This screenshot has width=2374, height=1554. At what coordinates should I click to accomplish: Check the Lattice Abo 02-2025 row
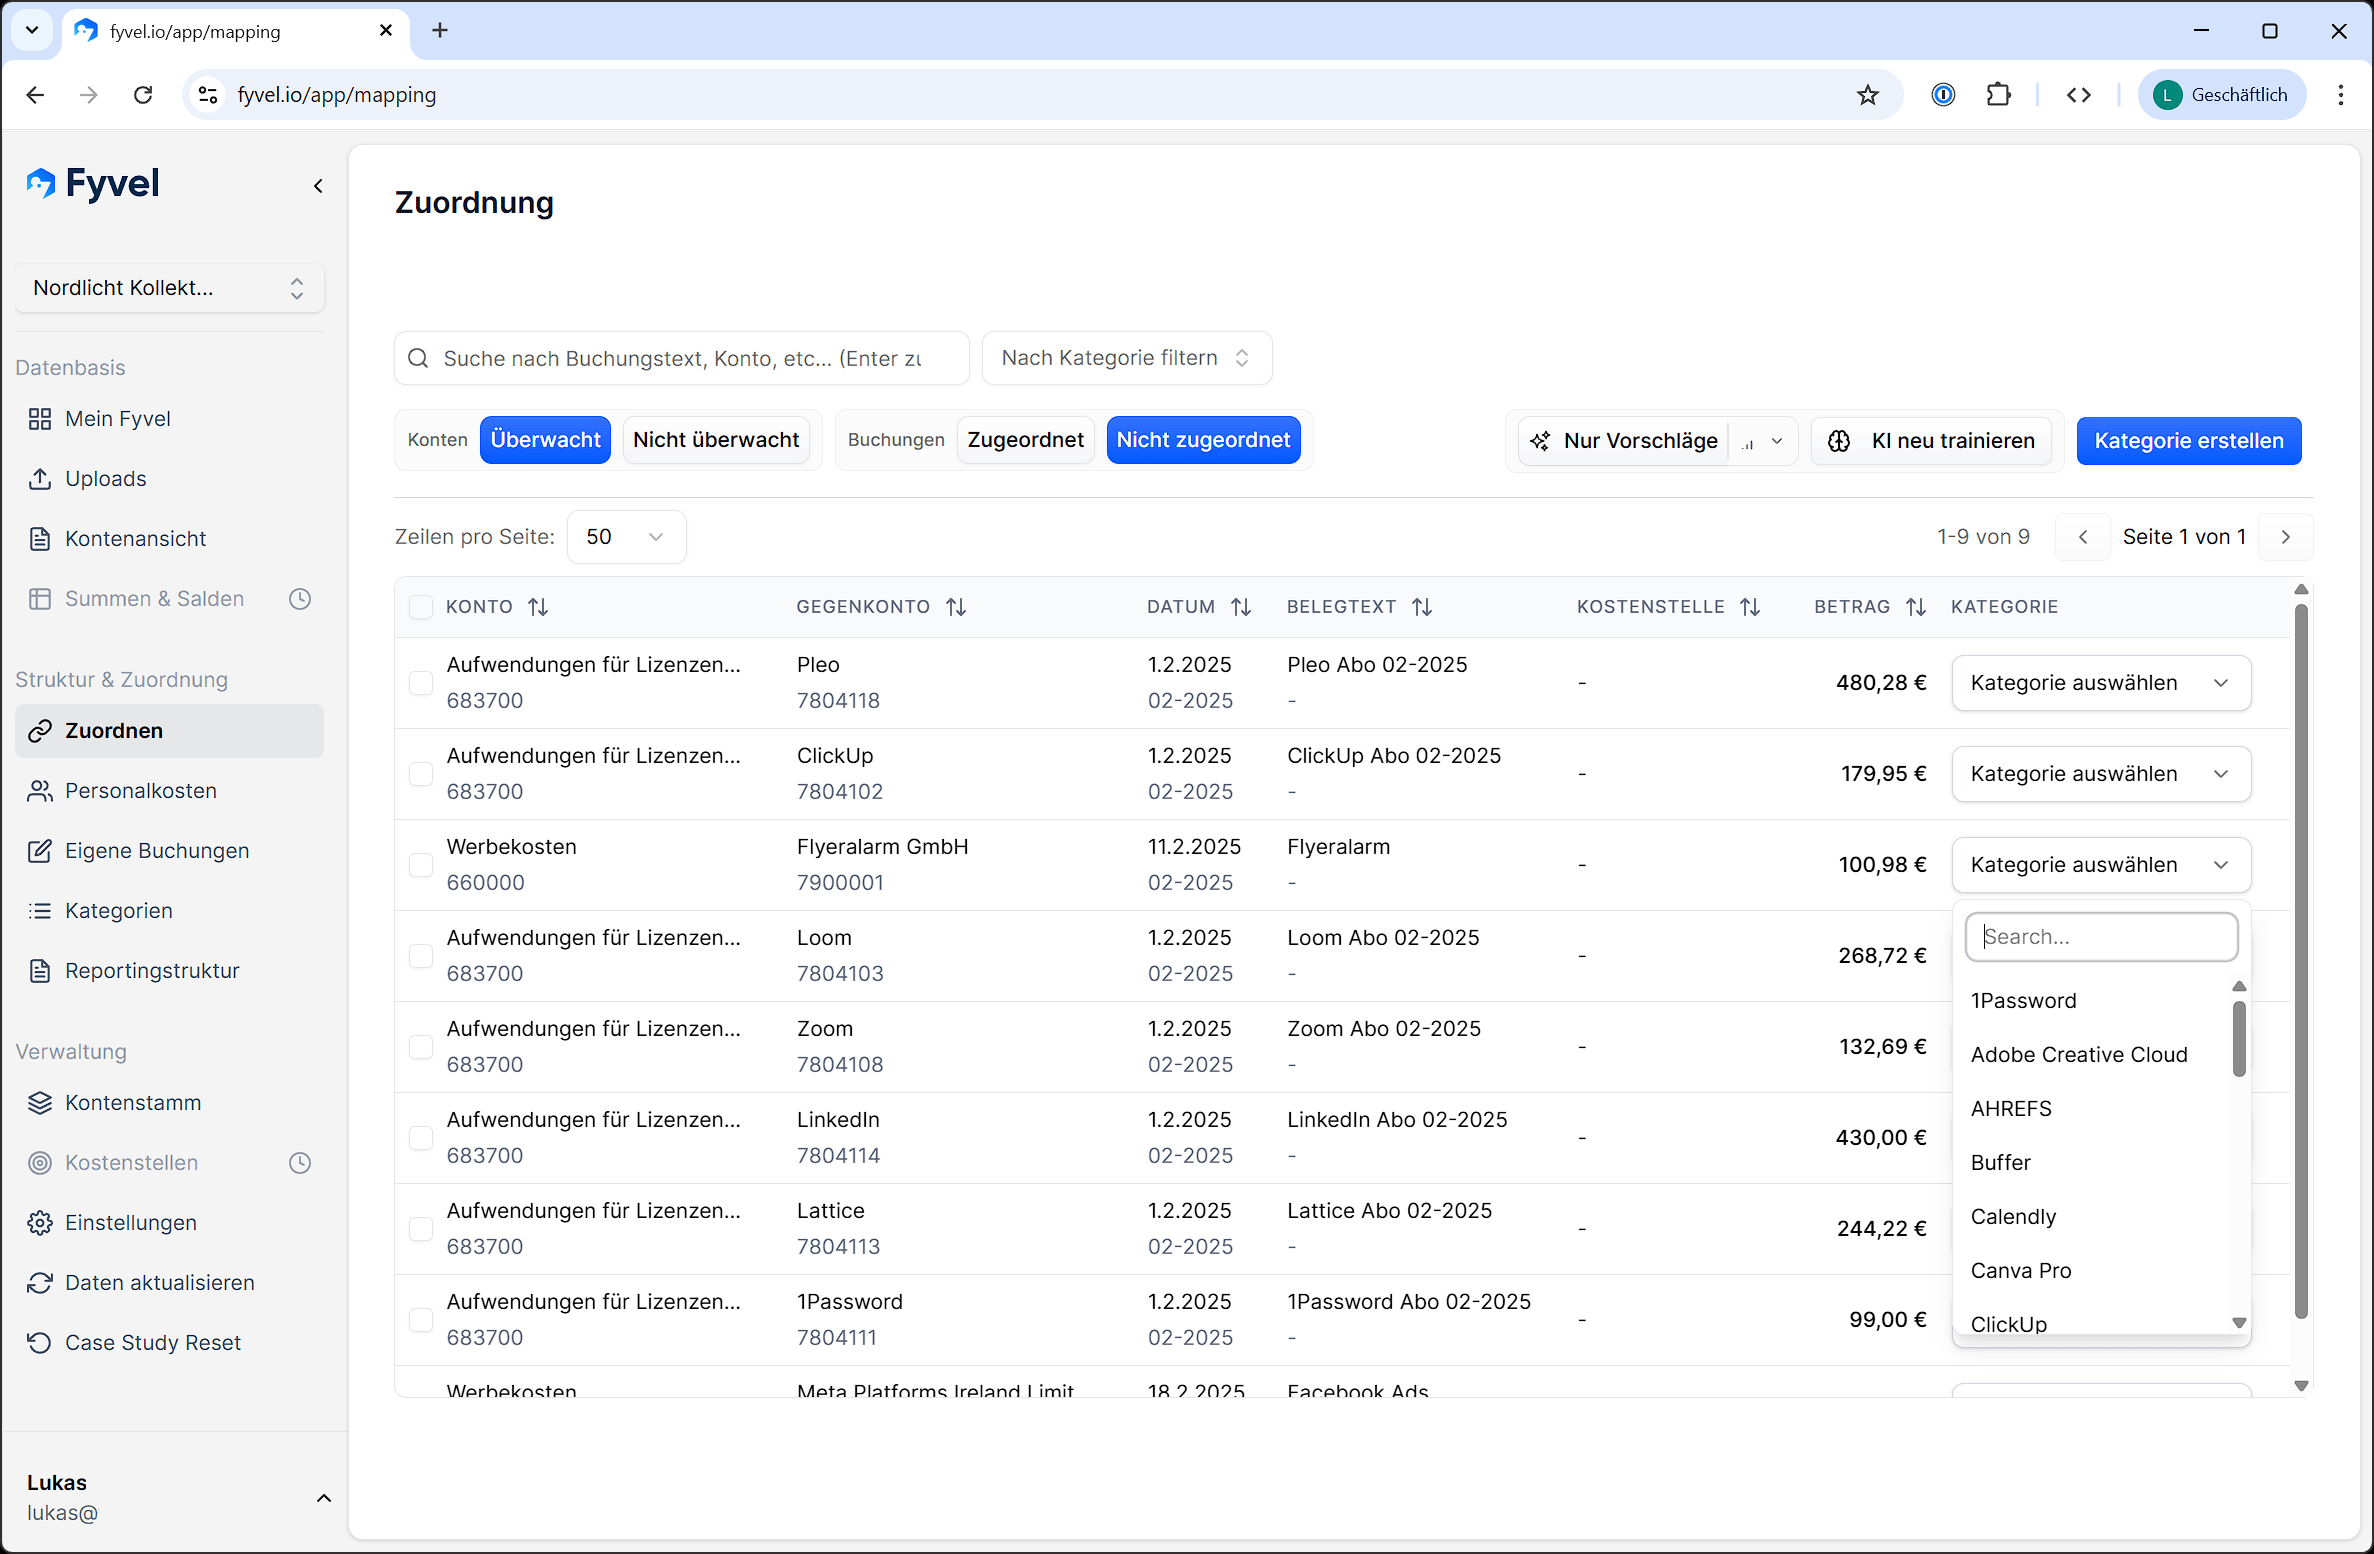pyautogui.click(x=421, y=1229)
